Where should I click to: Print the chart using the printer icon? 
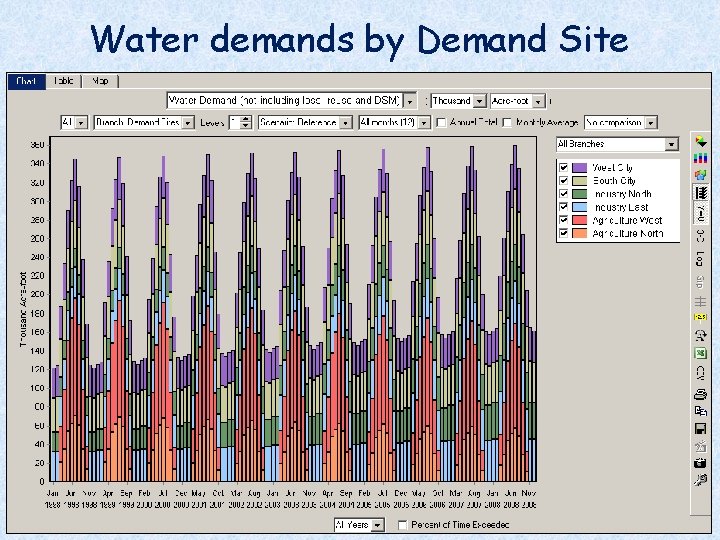(700, 394)
